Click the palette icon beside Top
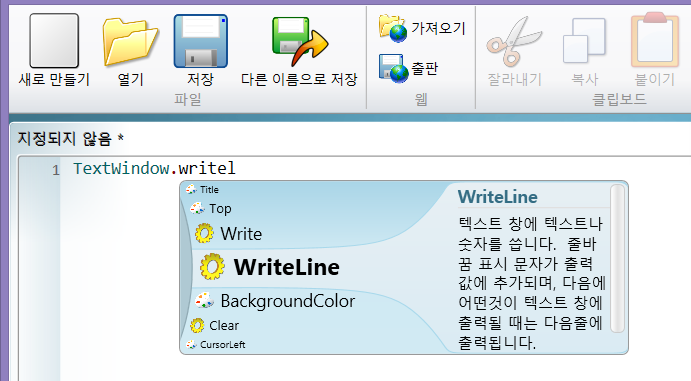691x381 pixels. tap(197, 208)
